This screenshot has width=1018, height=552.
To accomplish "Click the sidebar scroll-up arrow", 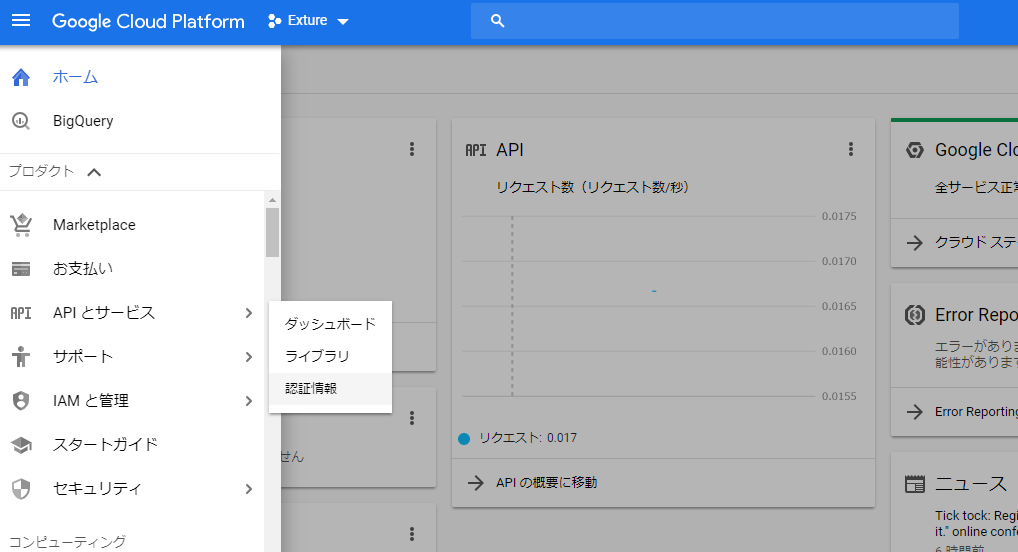I will (272, 200).
